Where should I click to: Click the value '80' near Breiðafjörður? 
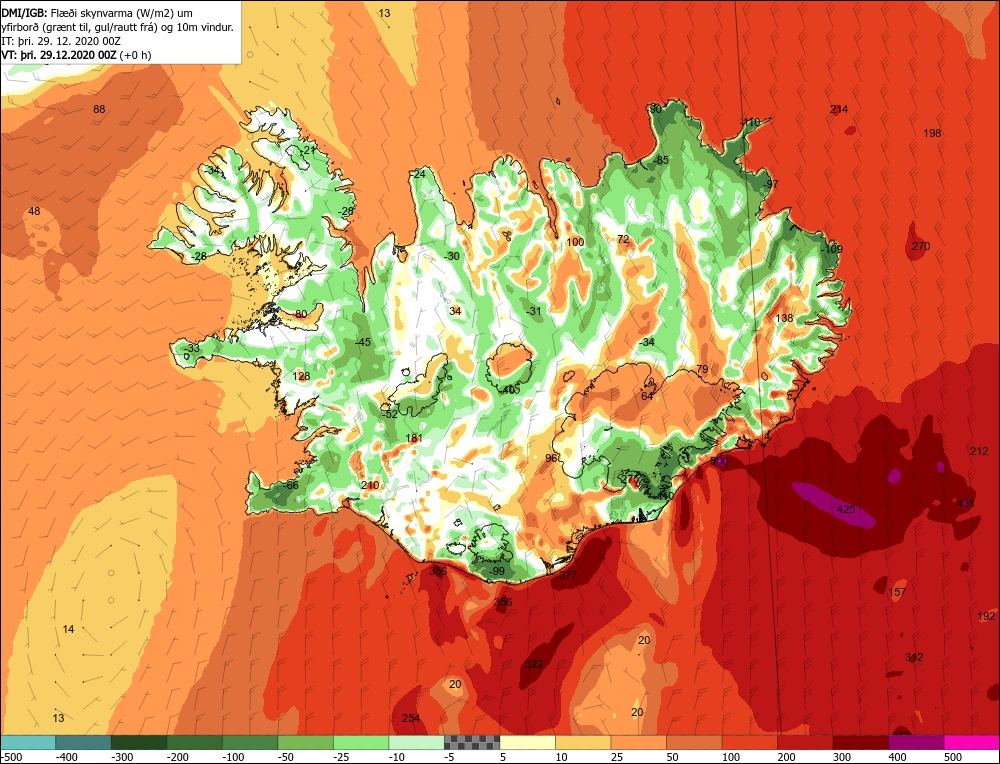tap(301, 314)
